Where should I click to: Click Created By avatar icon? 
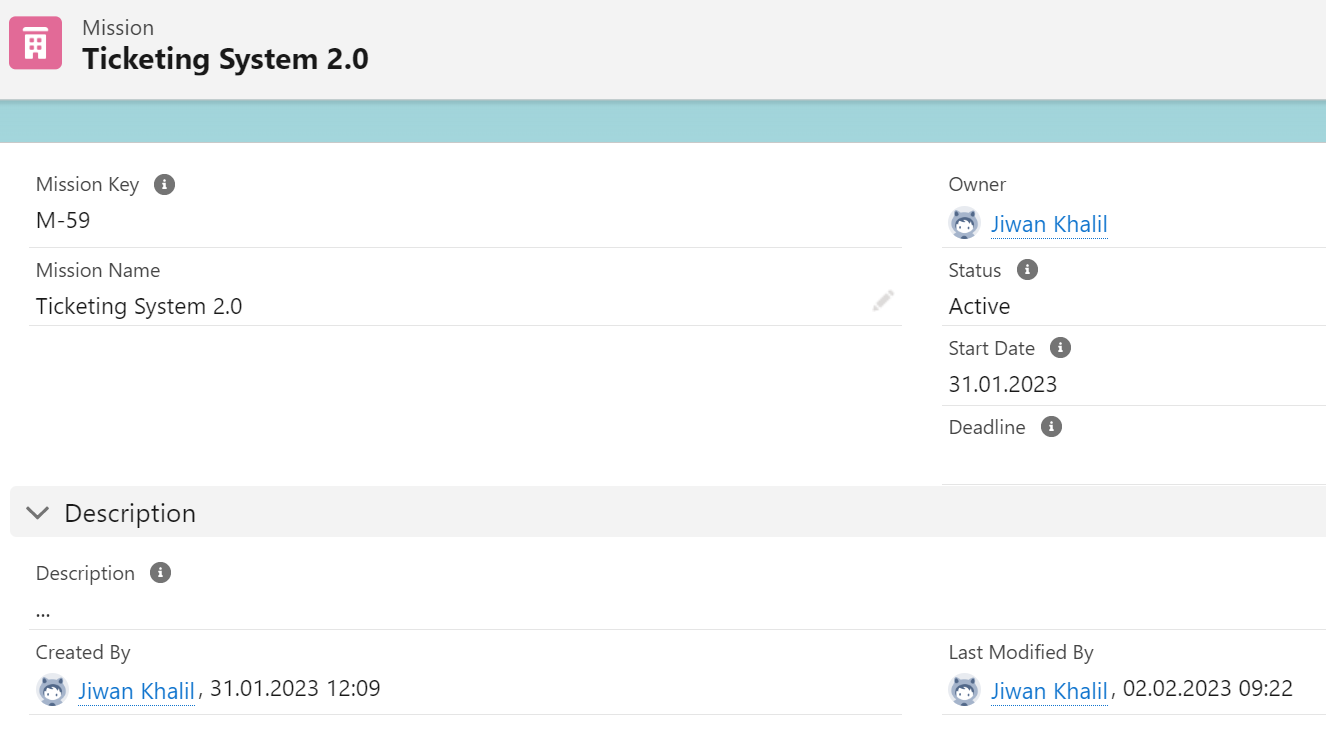coord(52,690)
